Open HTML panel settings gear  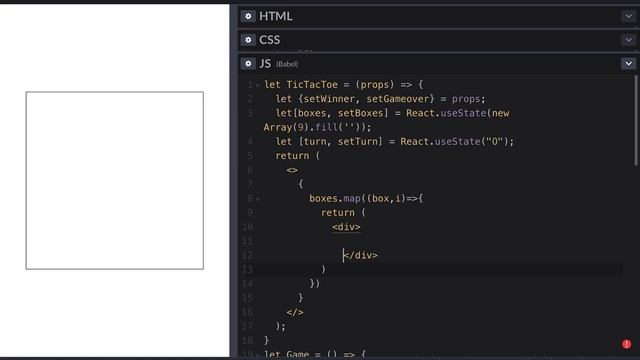(x=248, y=16)
